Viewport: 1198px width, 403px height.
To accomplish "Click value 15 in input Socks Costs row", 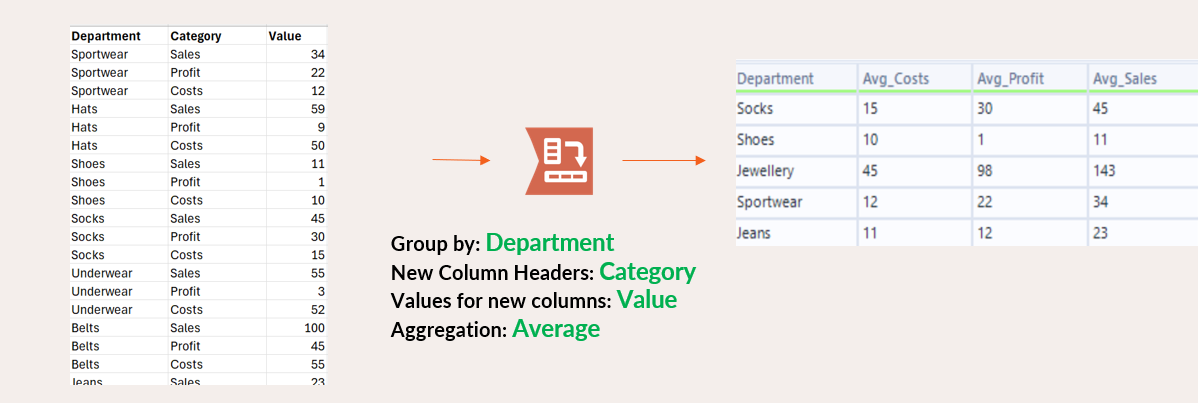I will pyautogui.click(x=318, y=255).
